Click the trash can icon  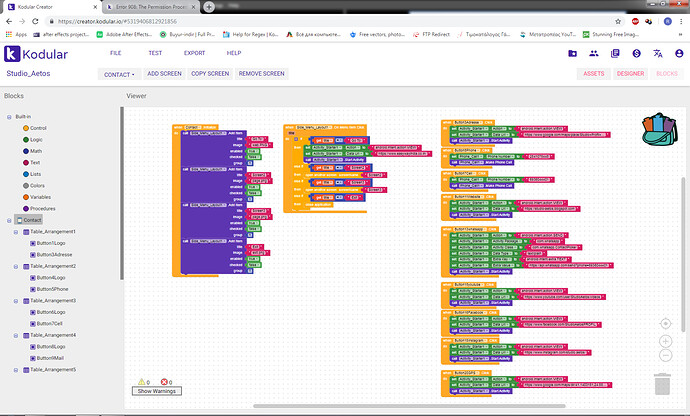click(x=662, y=384)
